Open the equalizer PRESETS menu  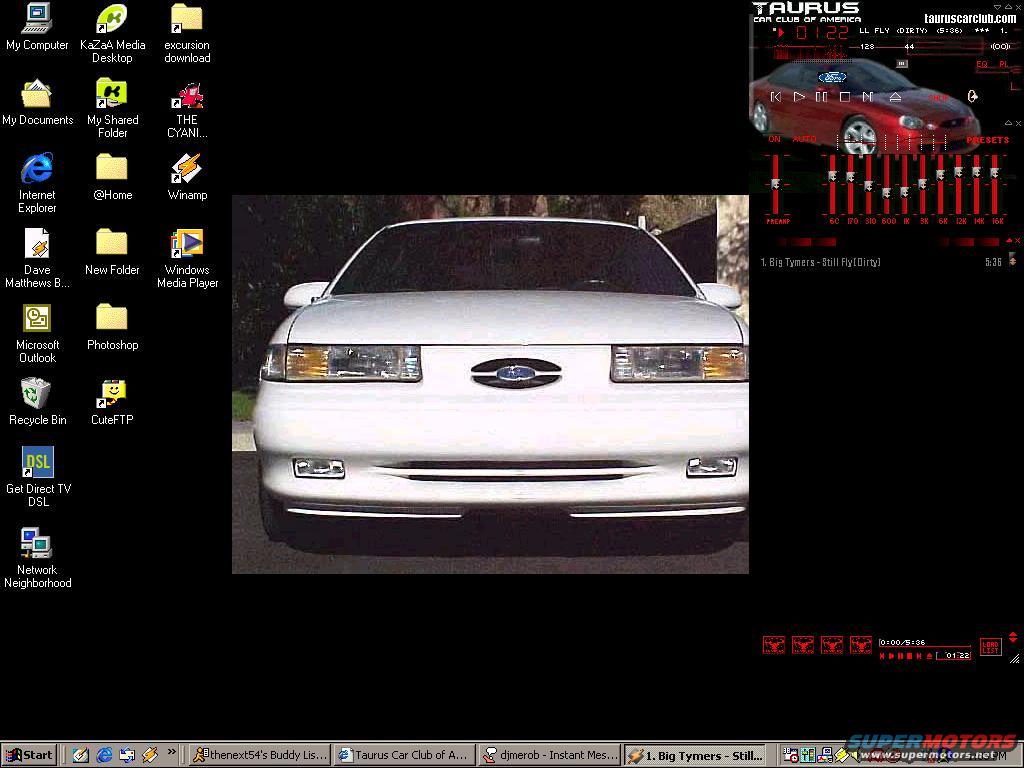click(988, 140)
